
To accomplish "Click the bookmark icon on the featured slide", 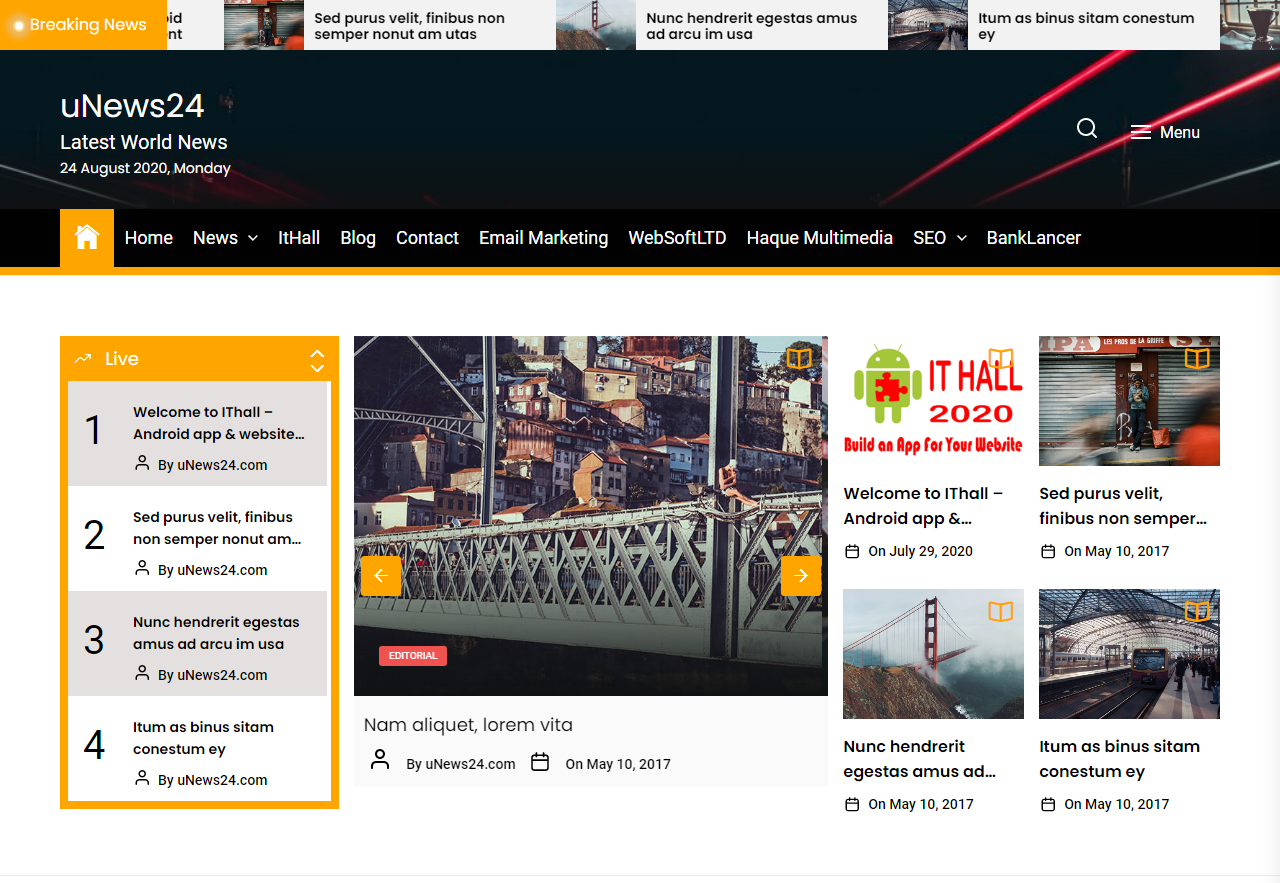I will point(799,357).
